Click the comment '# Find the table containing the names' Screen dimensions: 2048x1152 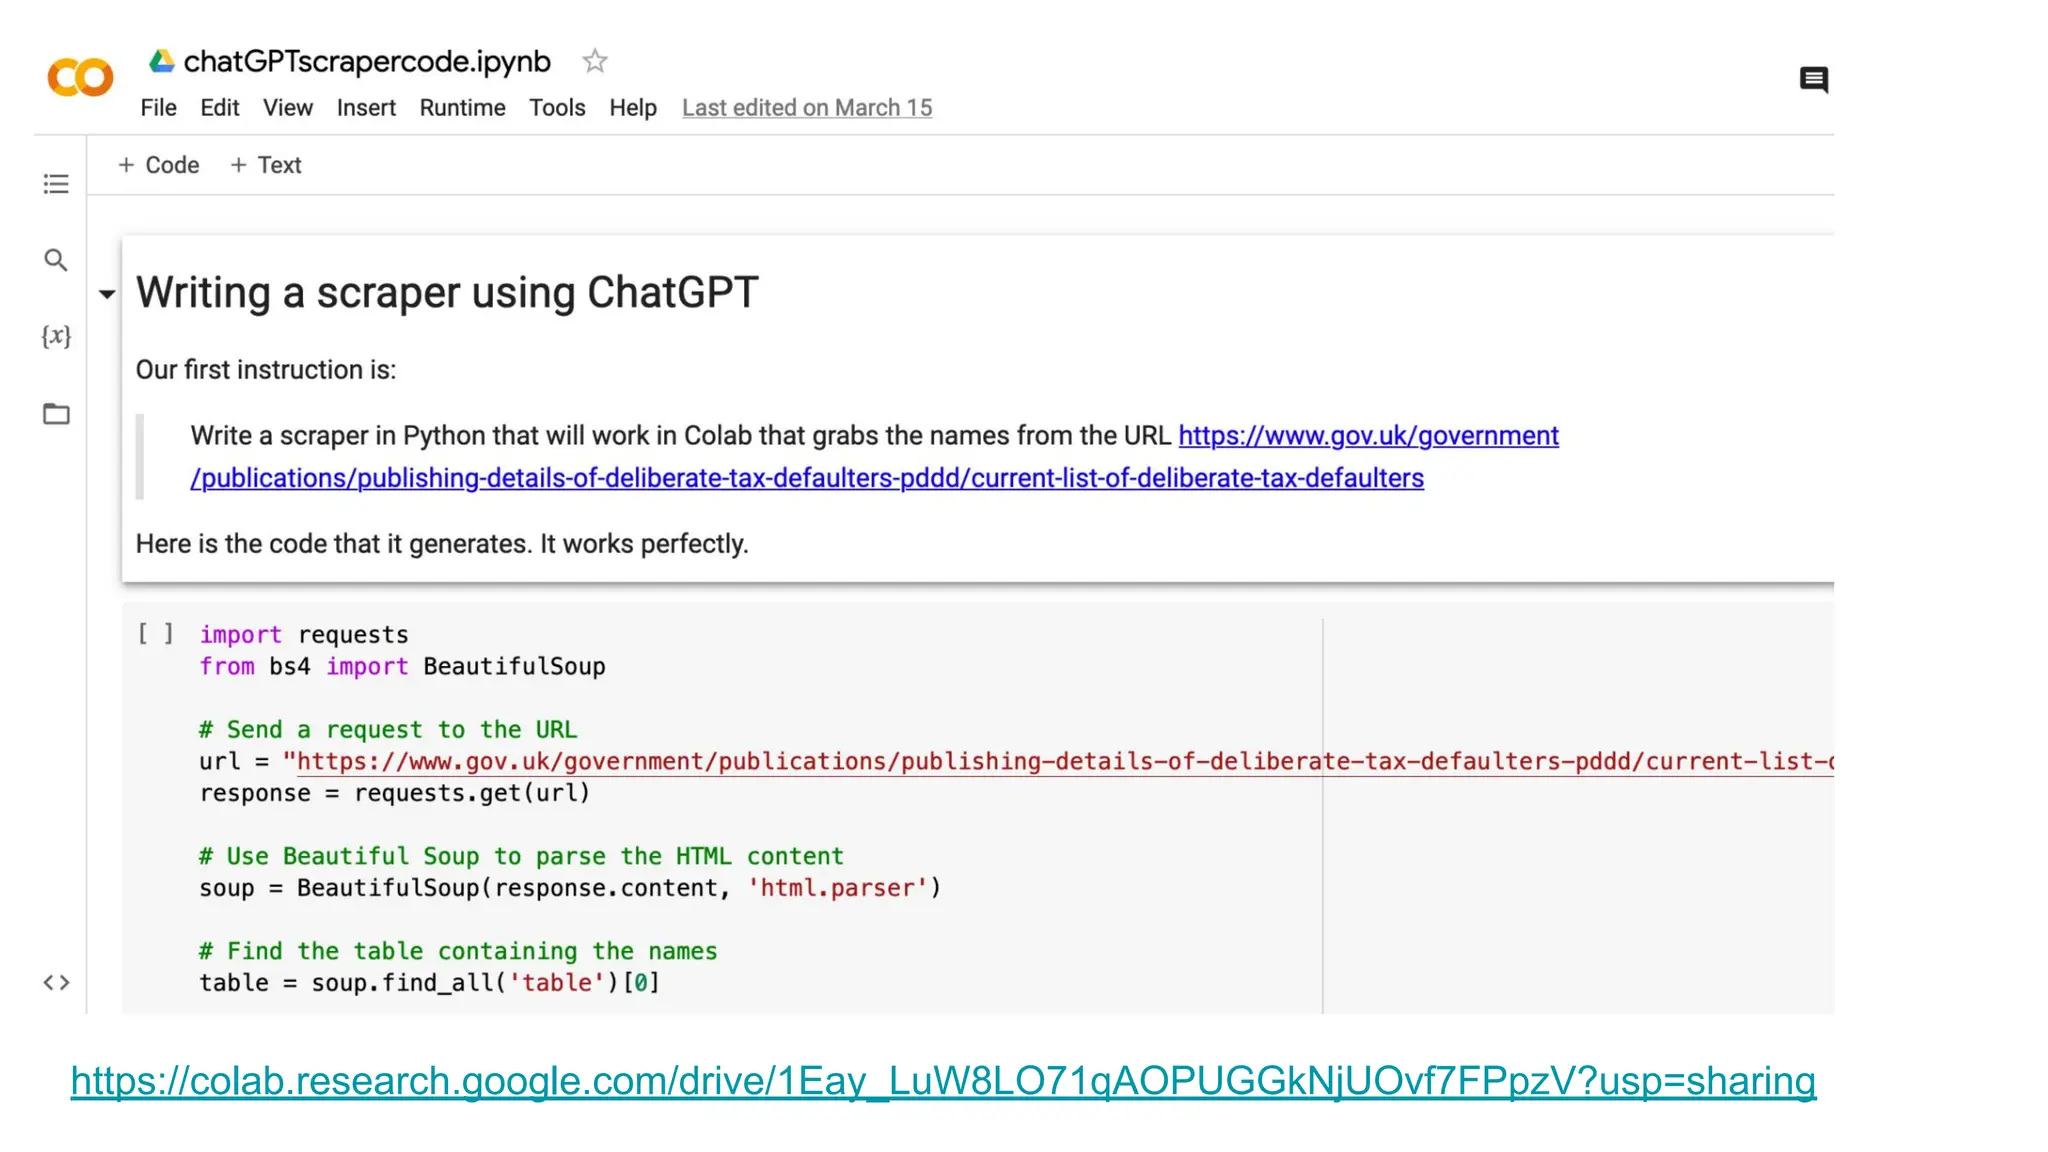[458, 951]
